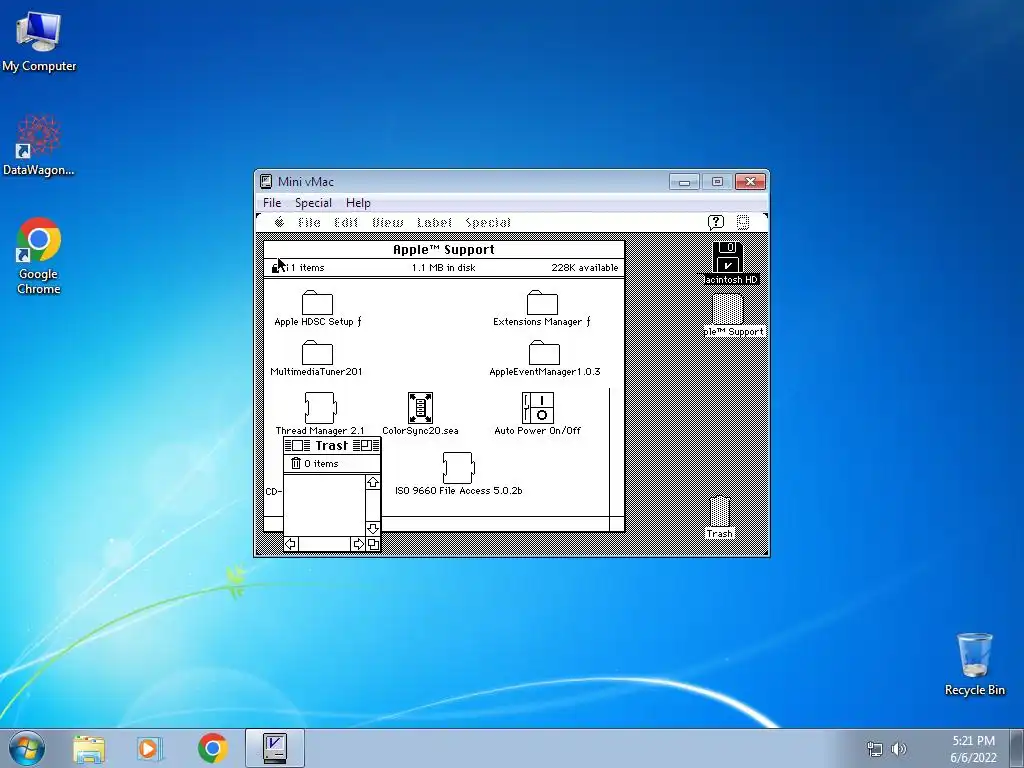The image size is (1024, 768).
Task: Open the Mini vMac Special menu
Action: tap(313, 202)
